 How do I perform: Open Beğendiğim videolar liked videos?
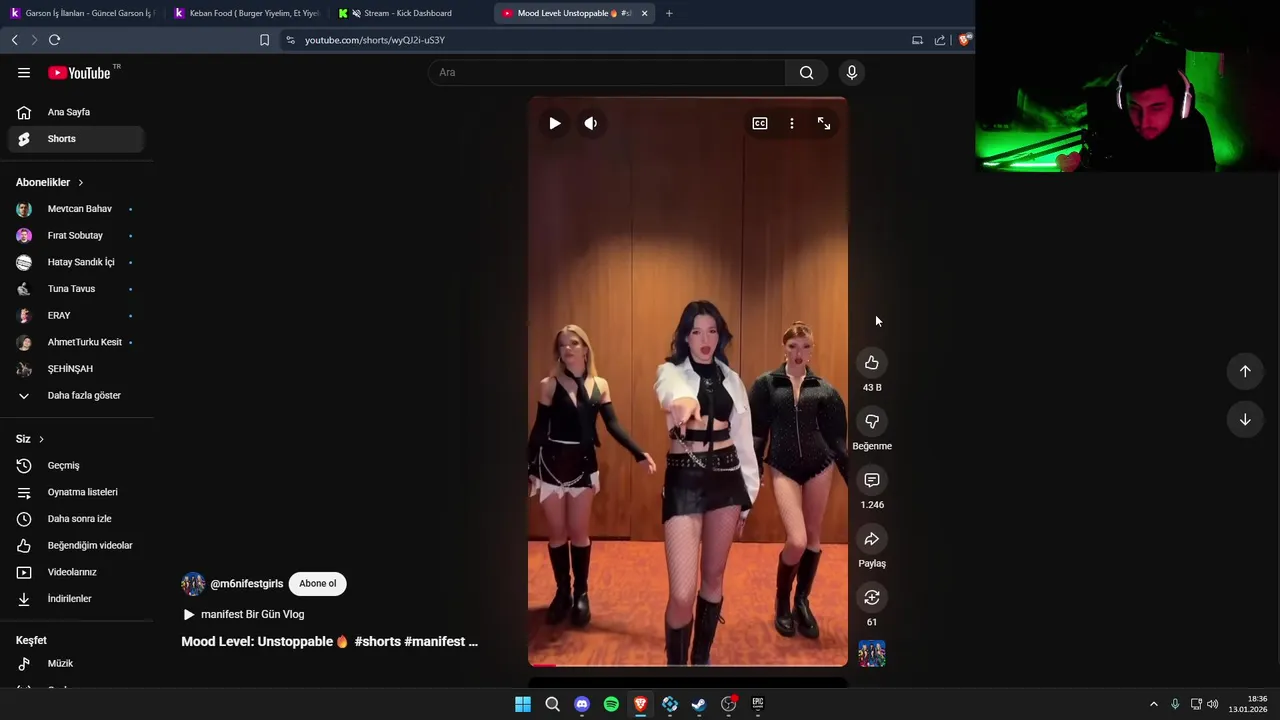[x=76, y=545]
